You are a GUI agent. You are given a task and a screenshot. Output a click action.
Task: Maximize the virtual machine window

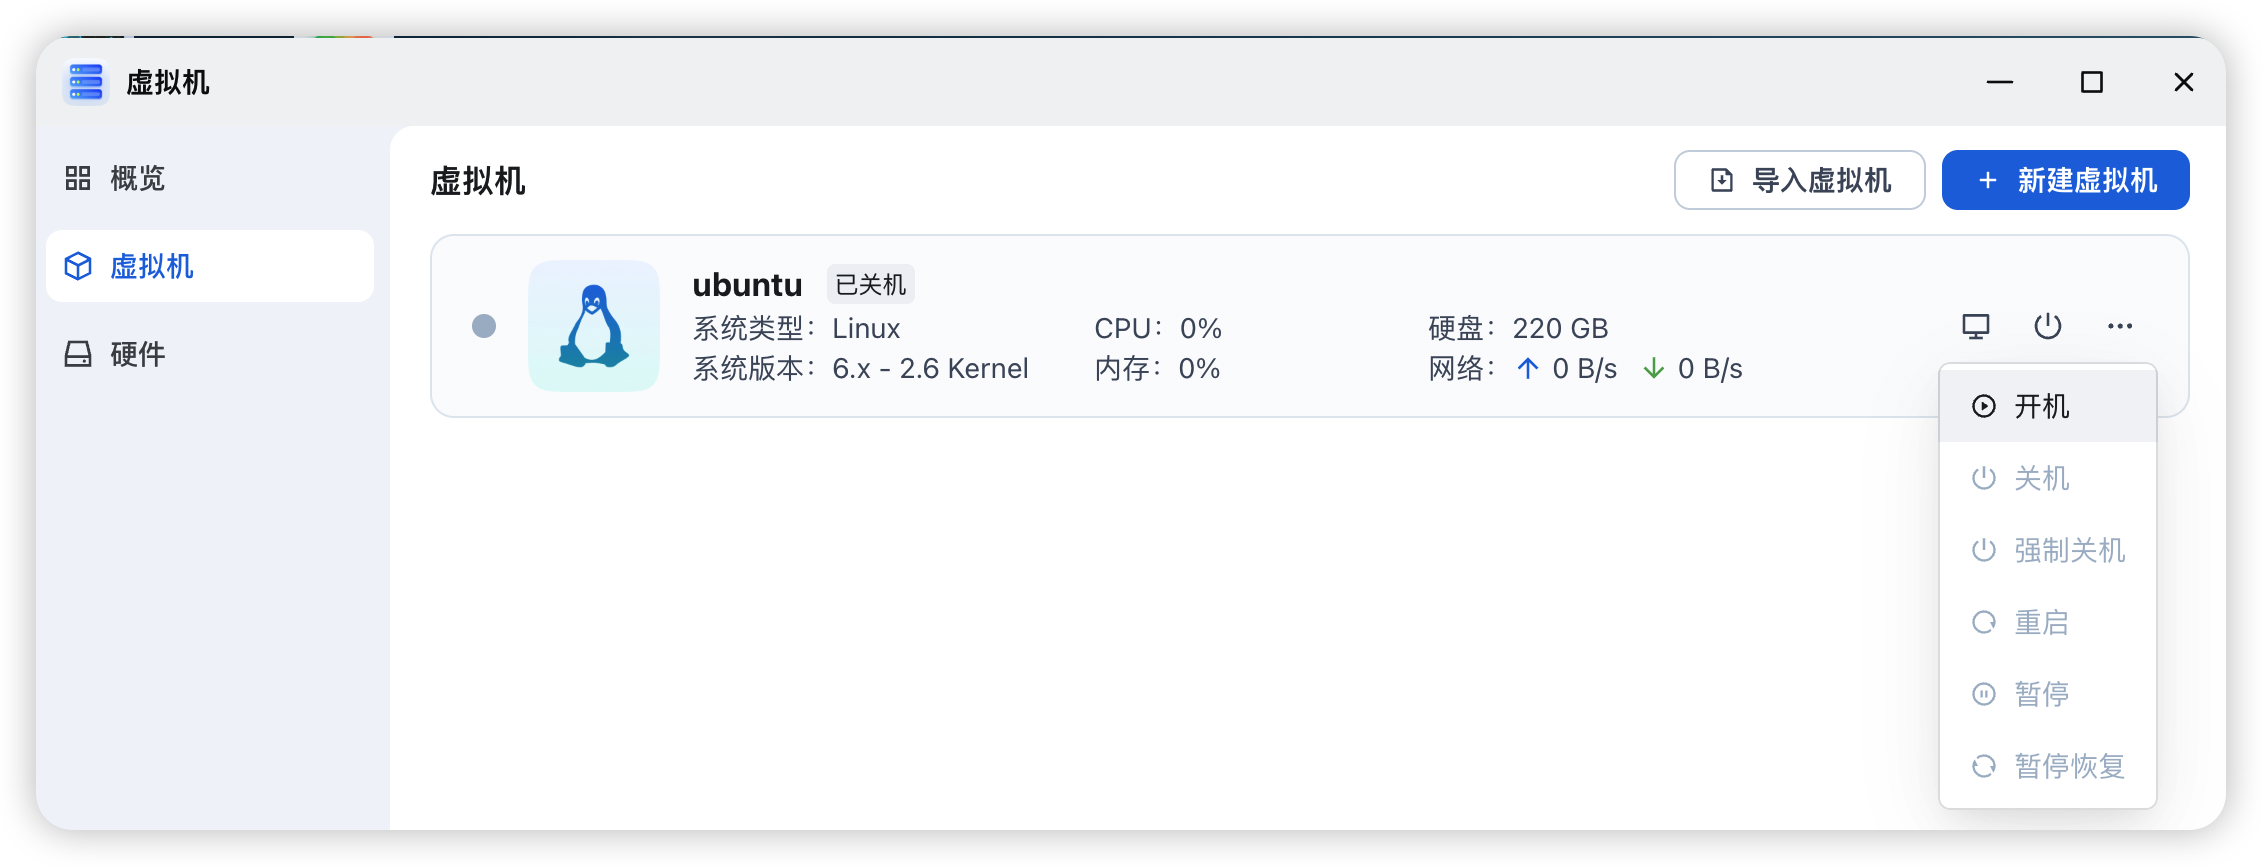pyautogui.click(x=2091, y=82)
